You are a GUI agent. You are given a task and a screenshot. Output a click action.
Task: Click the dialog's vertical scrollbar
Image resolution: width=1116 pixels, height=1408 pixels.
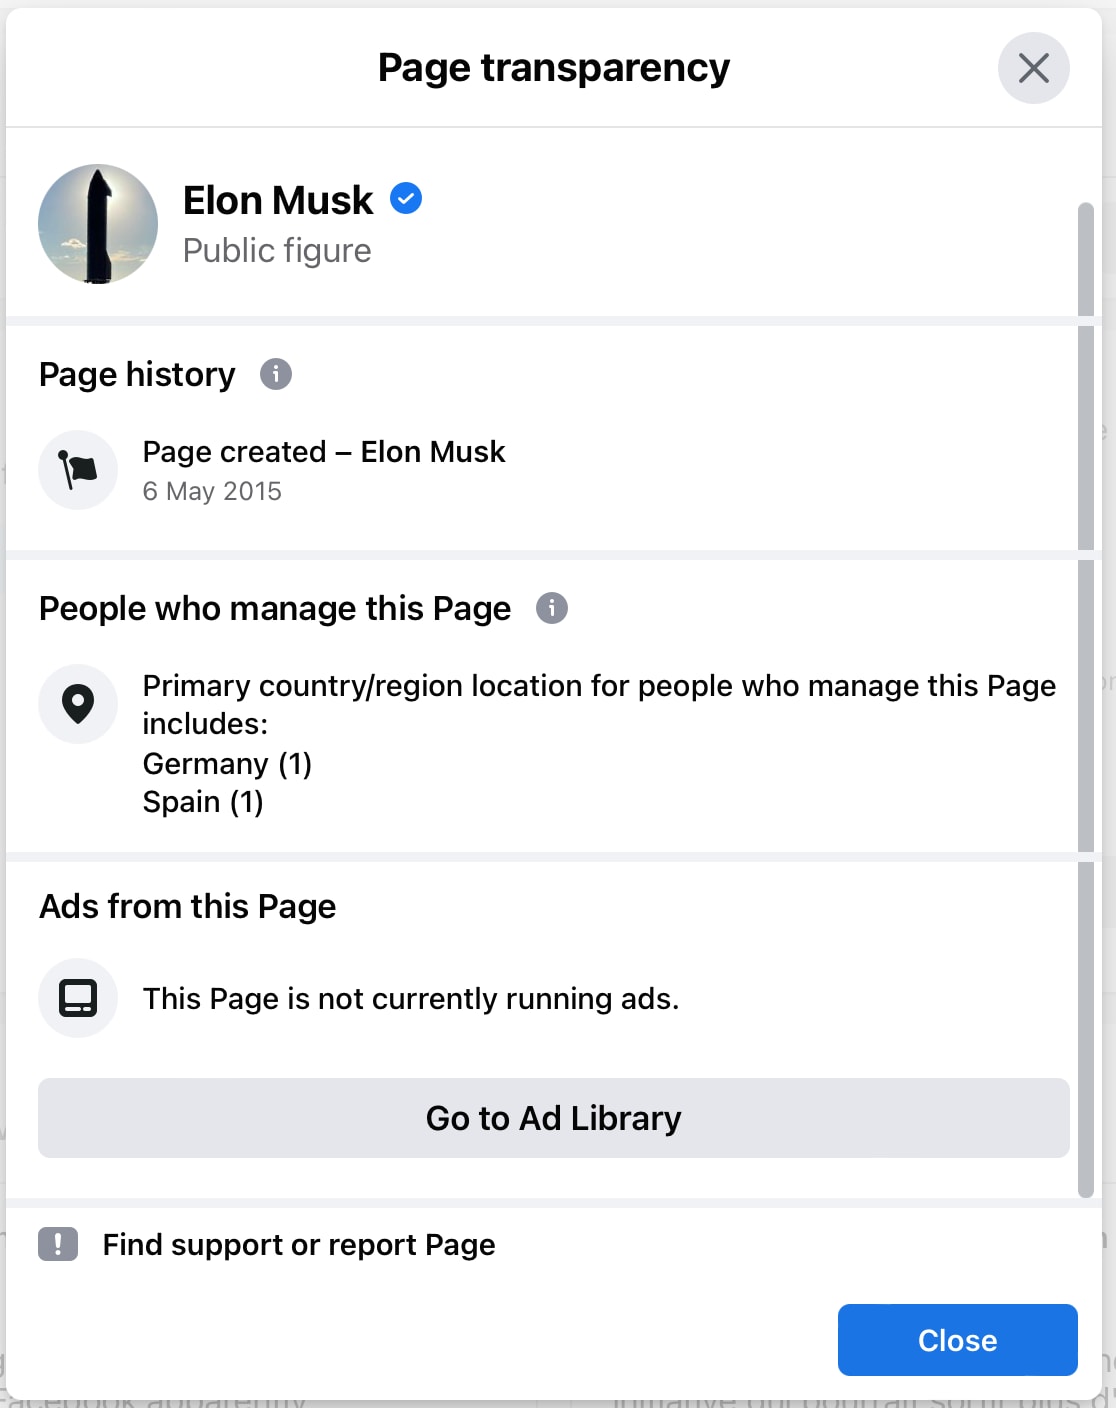[1086, 700]
